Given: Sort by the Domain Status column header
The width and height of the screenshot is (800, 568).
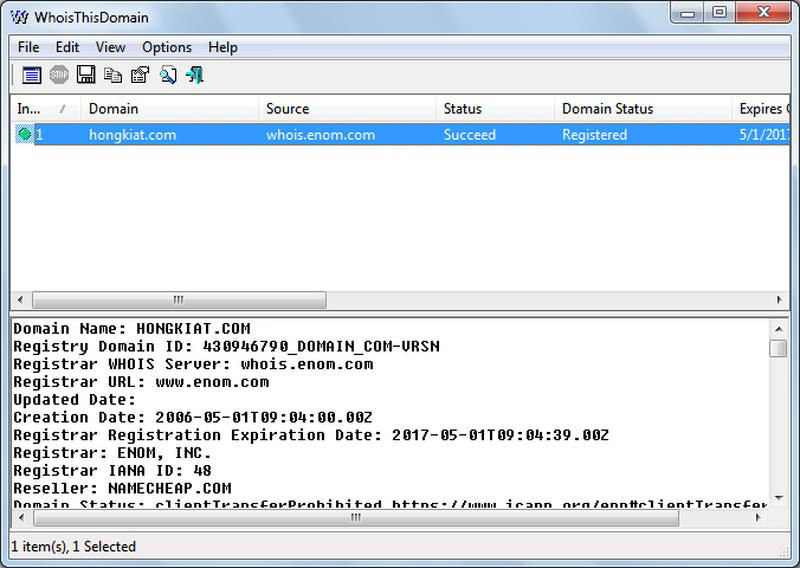Looking at the screenshot, I should (x=643, y=109).
